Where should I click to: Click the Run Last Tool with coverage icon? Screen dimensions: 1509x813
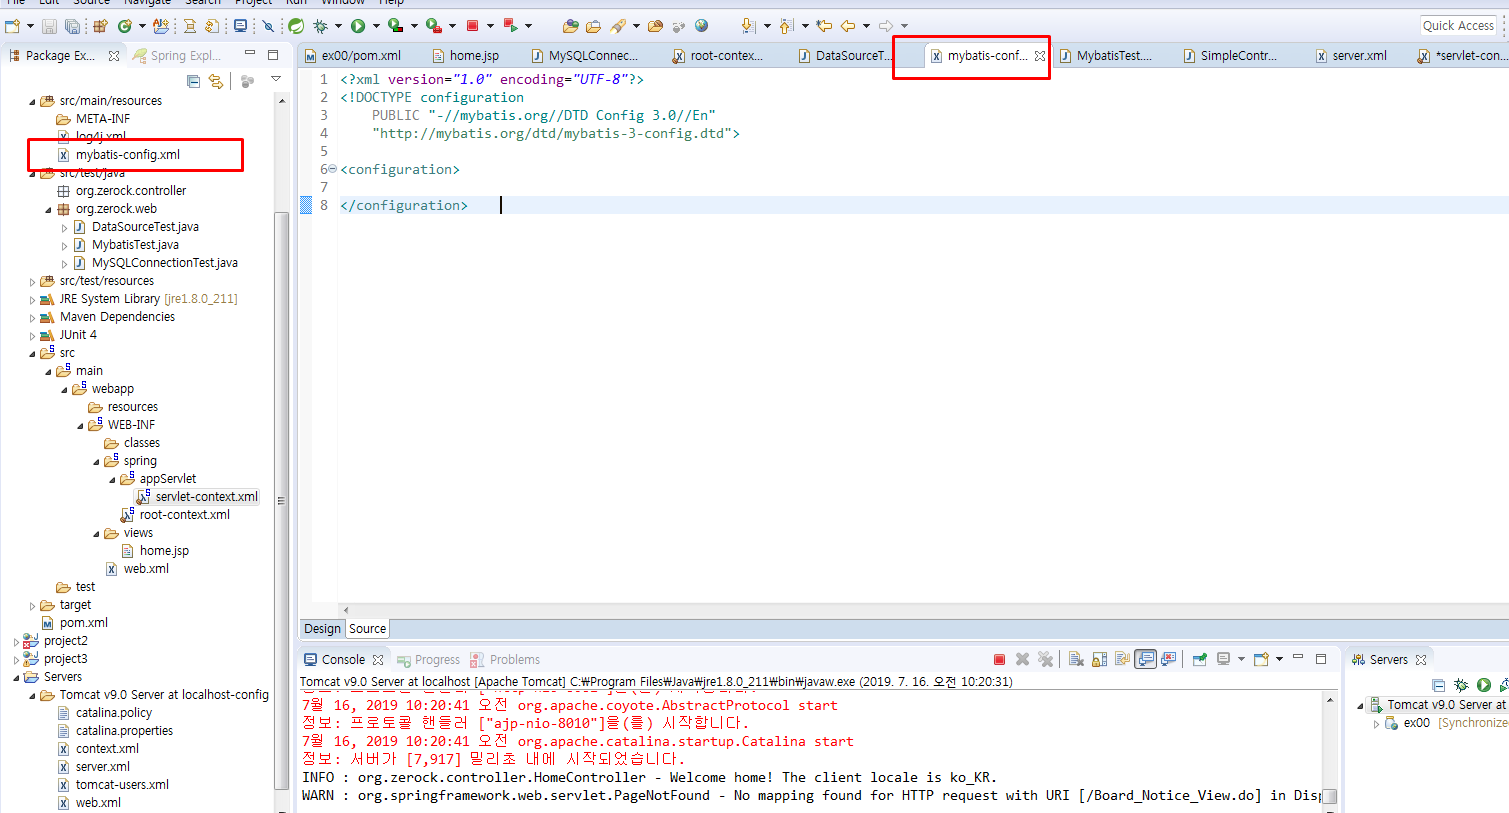[x=397, y=26]
